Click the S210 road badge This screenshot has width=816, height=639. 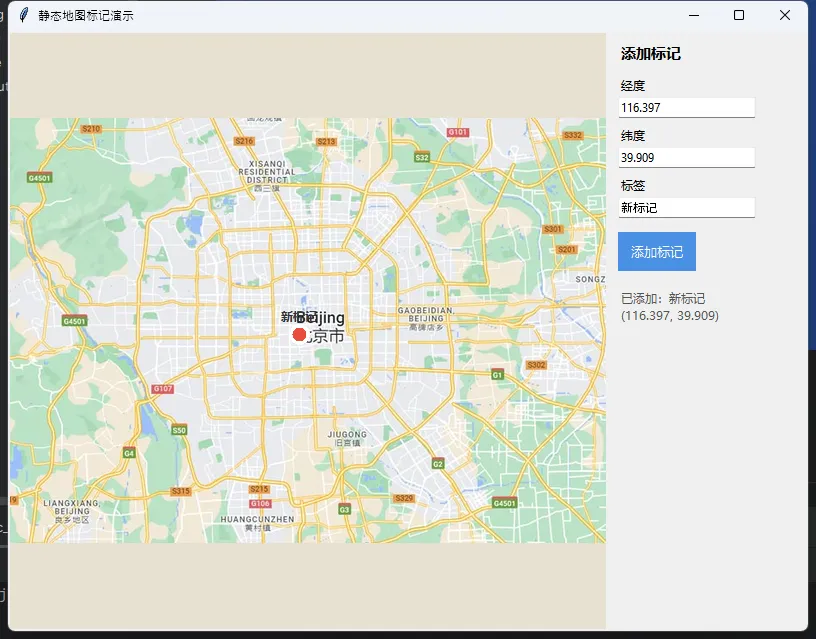click(x=91, y=129)
